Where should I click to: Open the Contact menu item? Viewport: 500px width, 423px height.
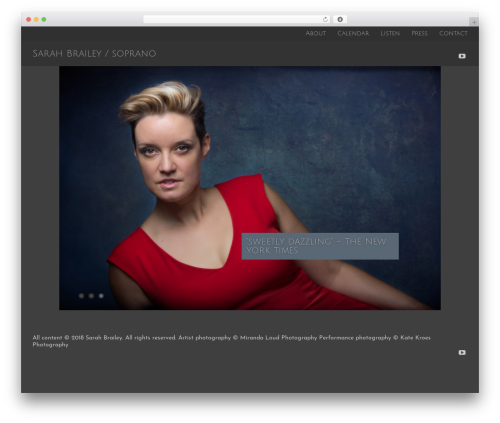[453, 34]
